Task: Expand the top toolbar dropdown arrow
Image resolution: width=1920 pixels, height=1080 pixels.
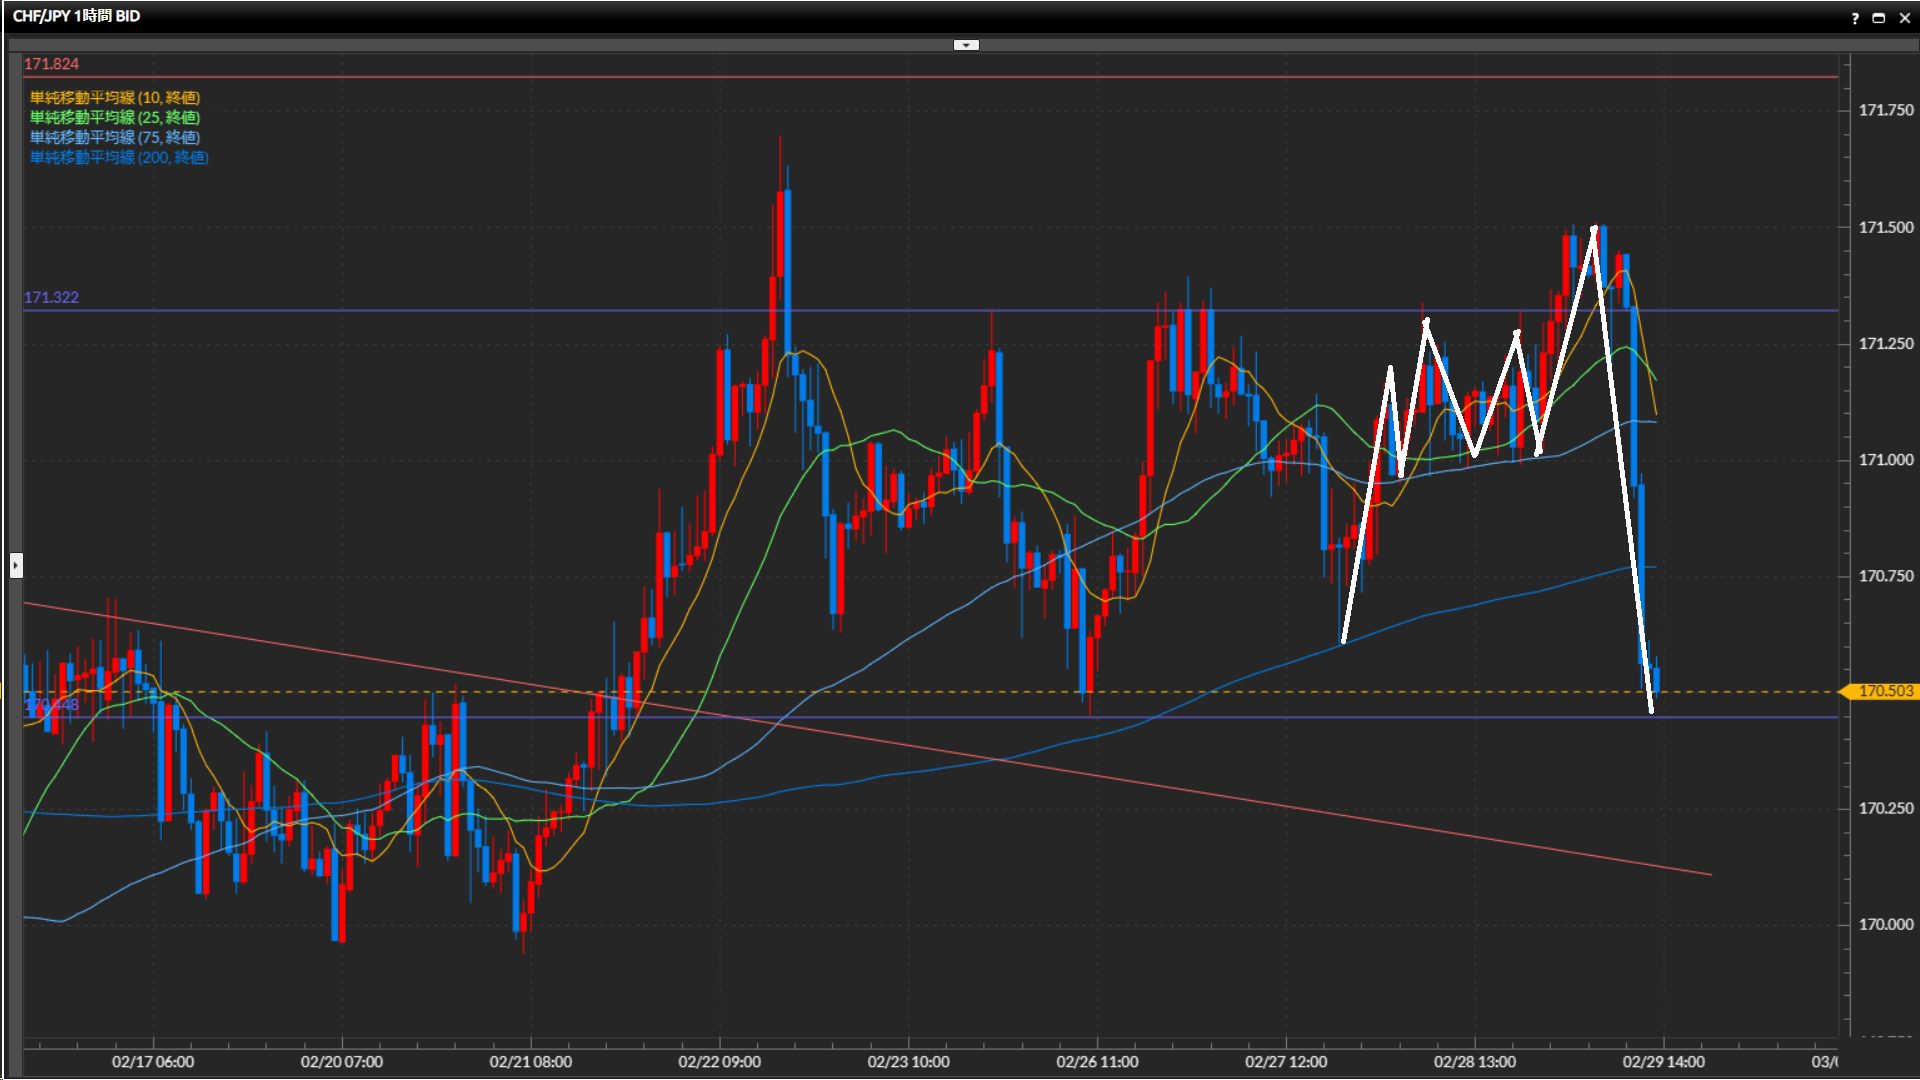Action: tap(966, 45)
